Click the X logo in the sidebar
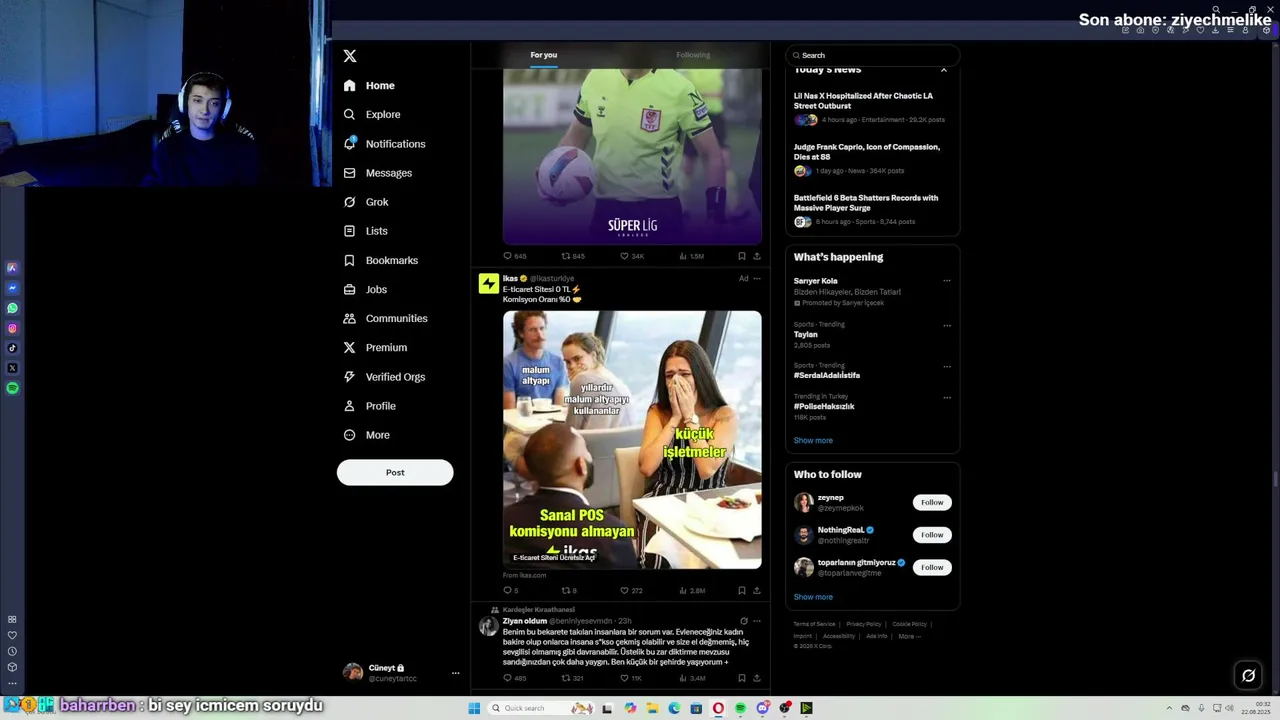 (350, 56)
